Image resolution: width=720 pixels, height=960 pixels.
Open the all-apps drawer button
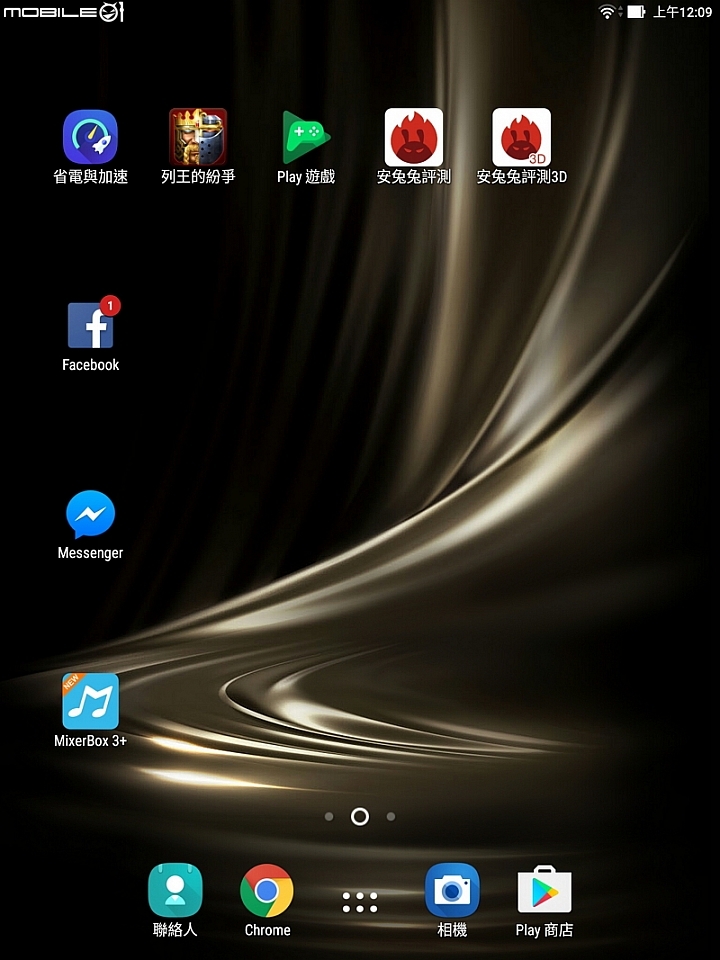pos(360,902)
